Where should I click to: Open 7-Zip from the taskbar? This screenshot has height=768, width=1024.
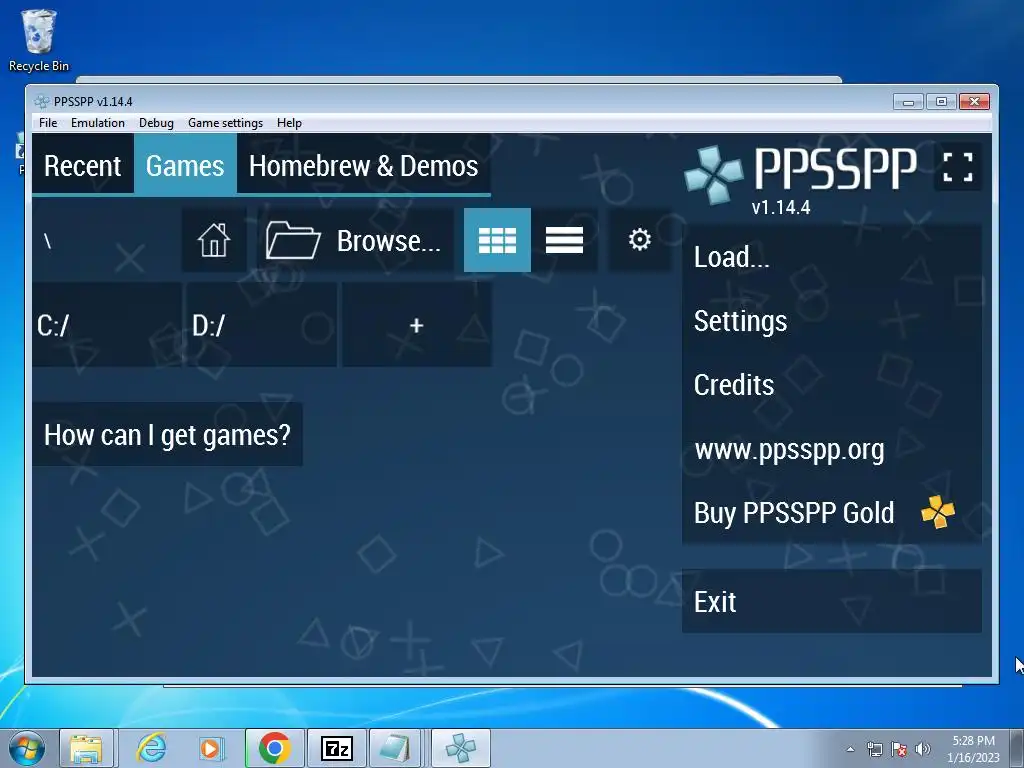pos(337,748)
